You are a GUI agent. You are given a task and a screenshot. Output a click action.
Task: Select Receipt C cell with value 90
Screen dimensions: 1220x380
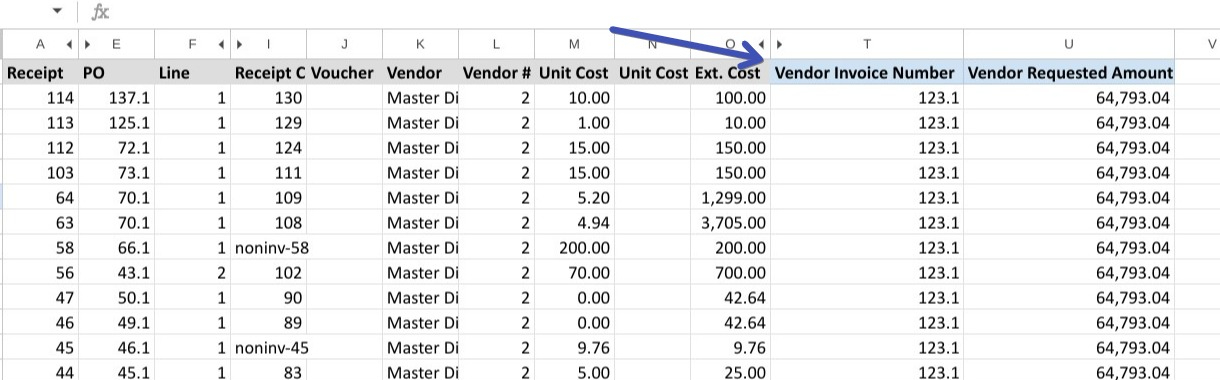269,298
